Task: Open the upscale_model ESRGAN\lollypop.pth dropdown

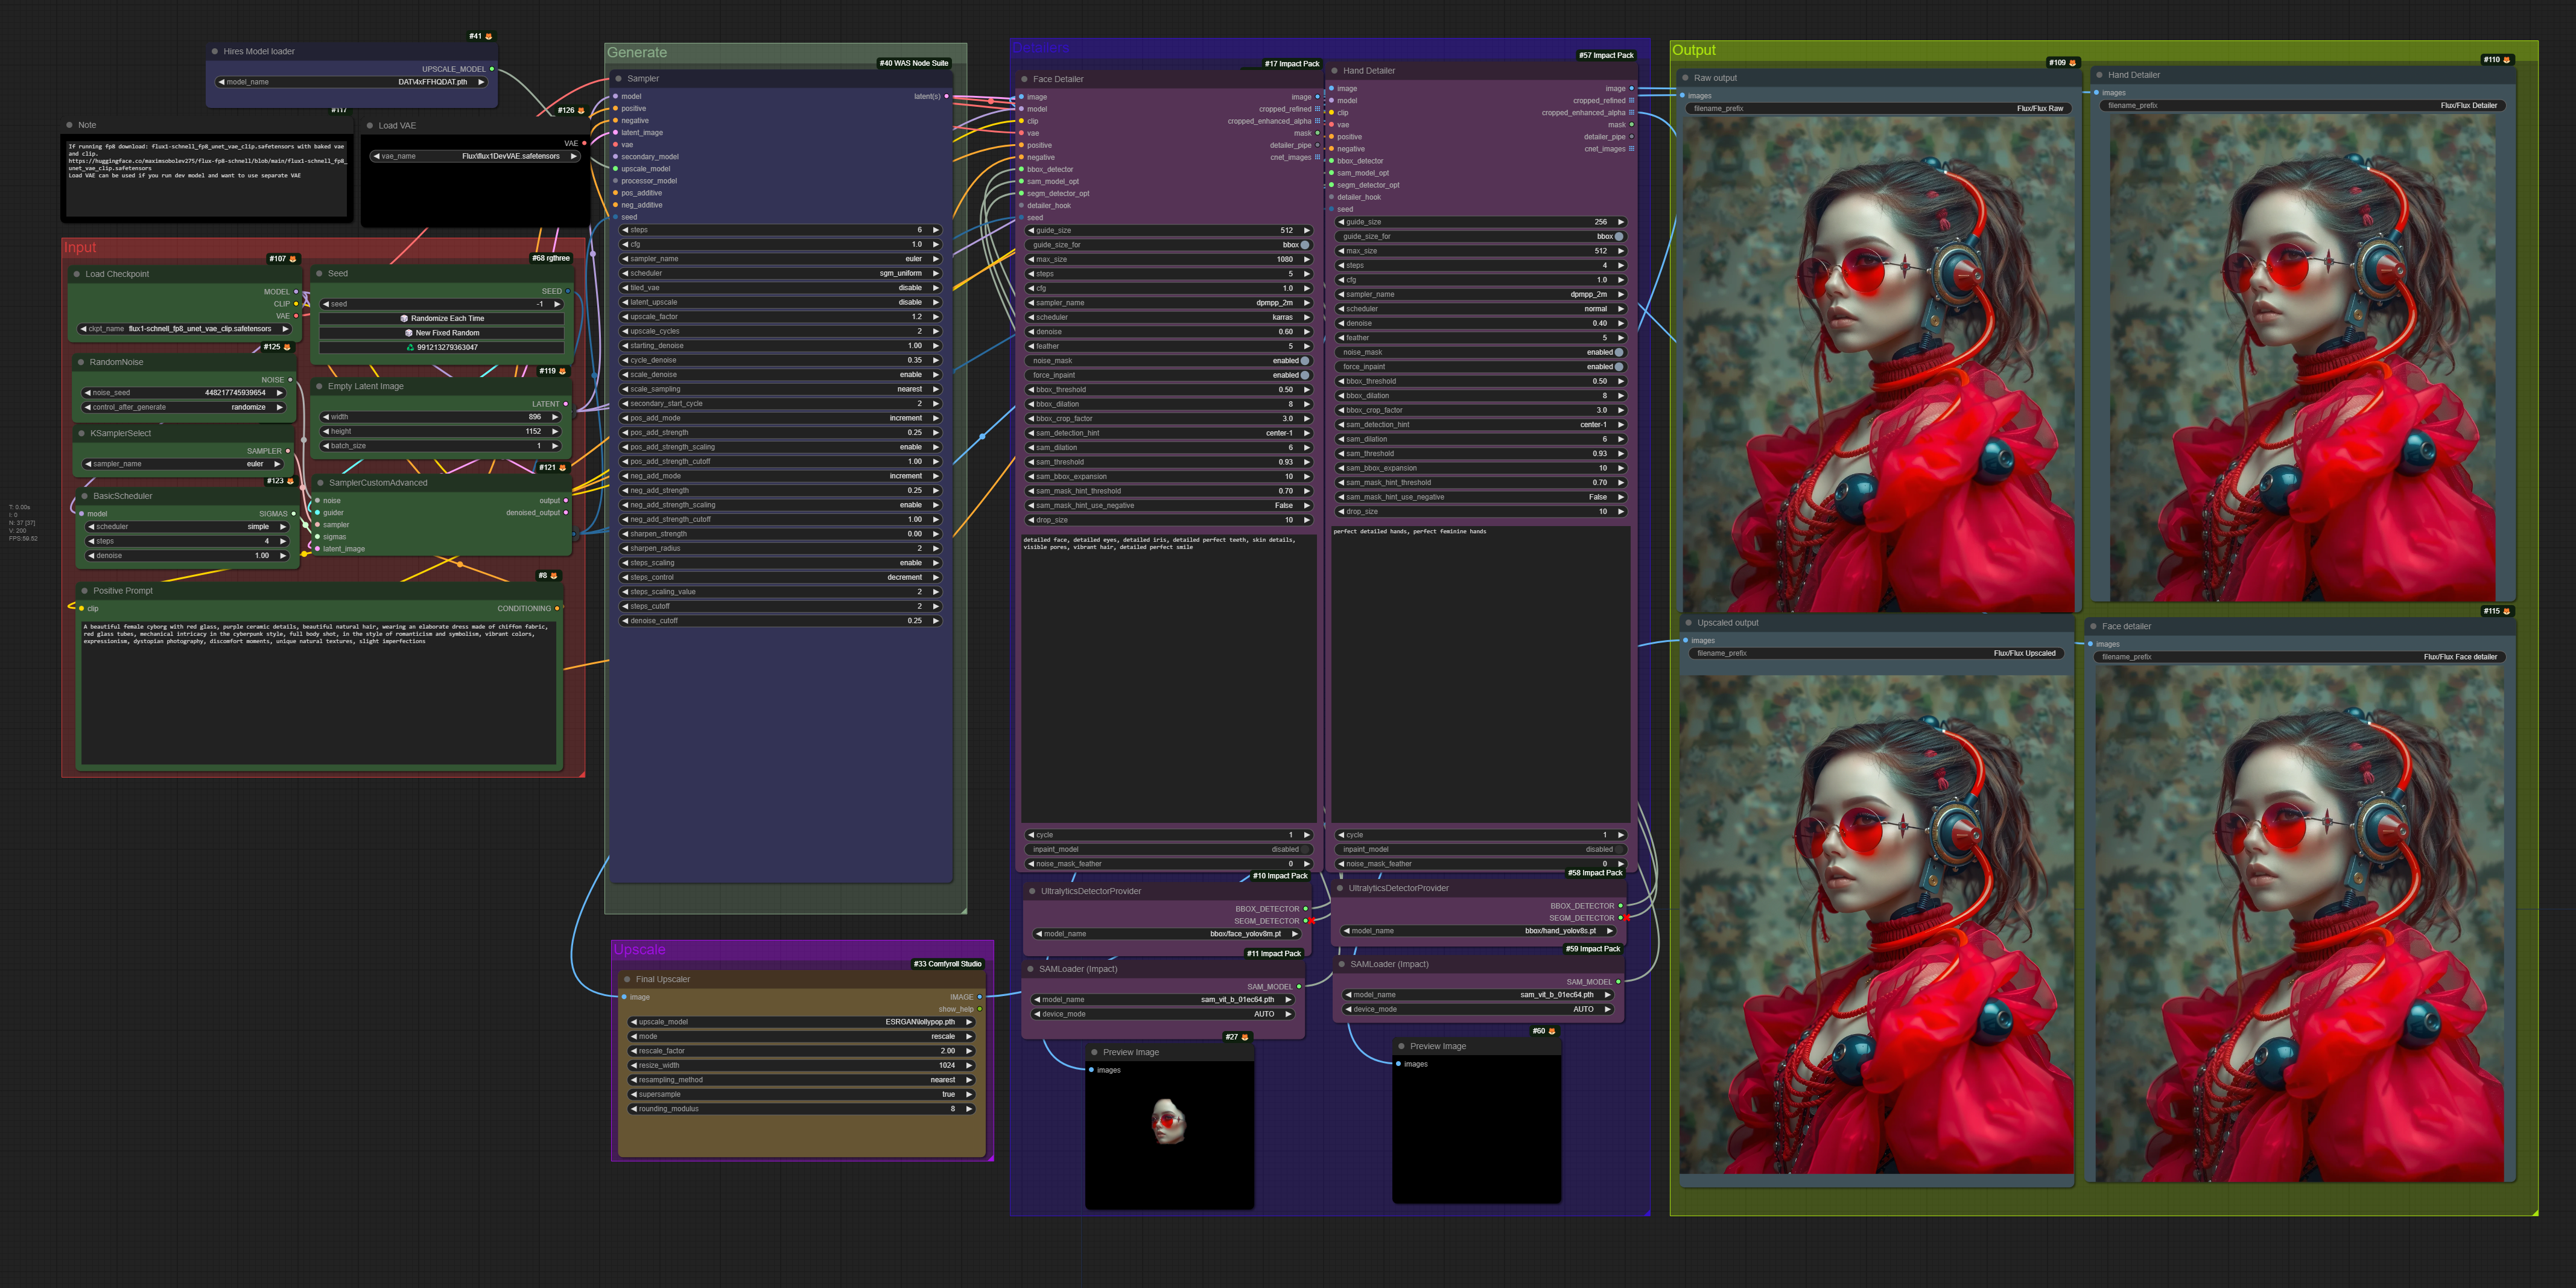Action: 800,1022
